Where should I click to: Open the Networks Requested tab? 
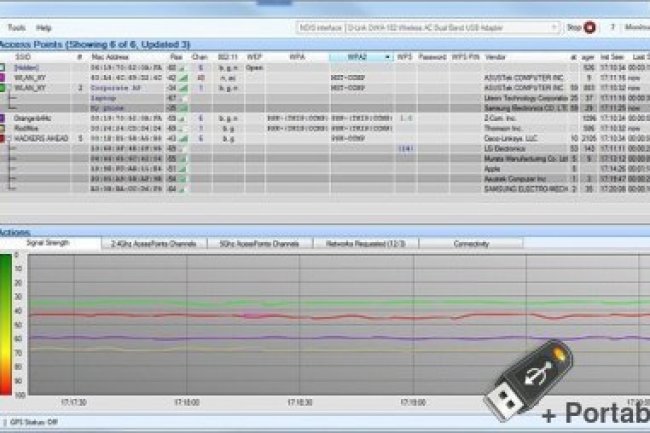[366, 244]
